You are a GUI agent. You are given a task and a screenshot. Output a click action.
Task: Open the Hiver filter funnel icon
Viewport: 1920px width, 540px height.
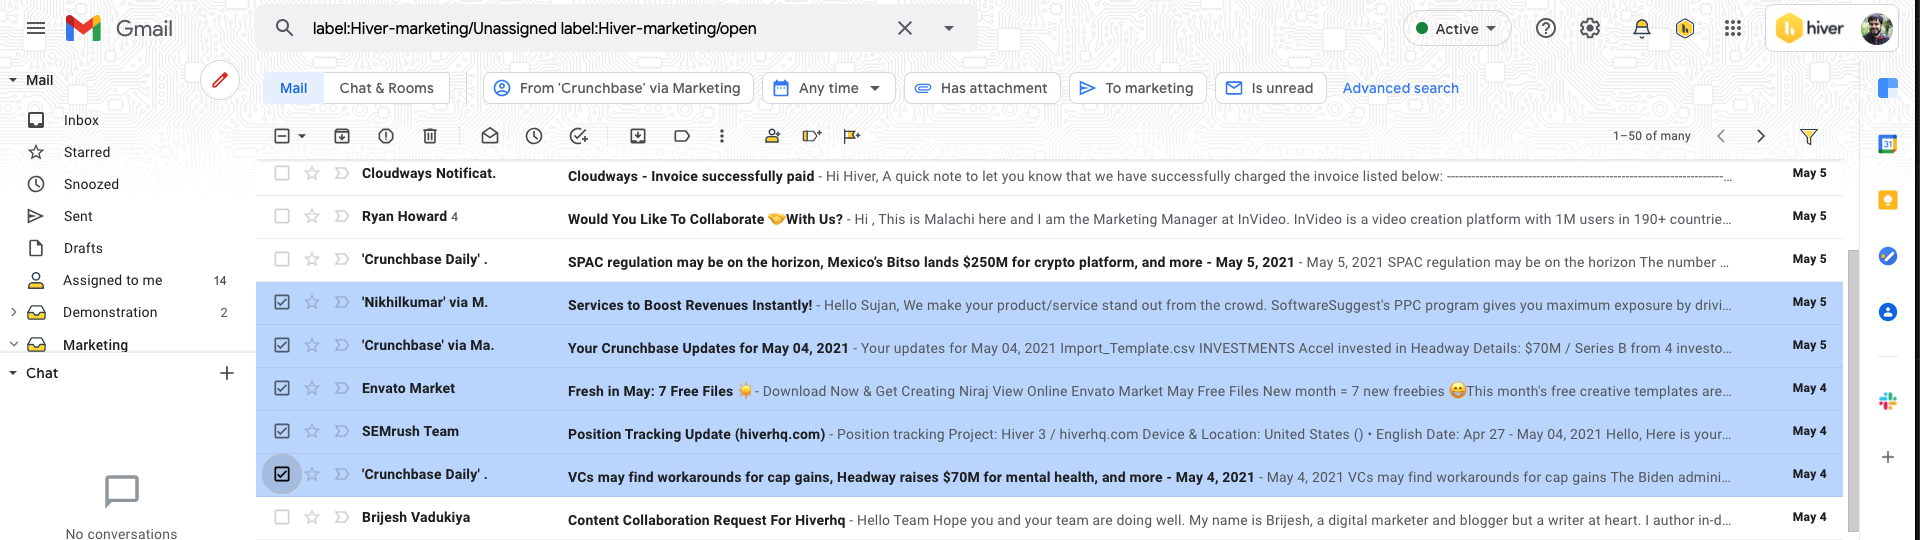1809,136
